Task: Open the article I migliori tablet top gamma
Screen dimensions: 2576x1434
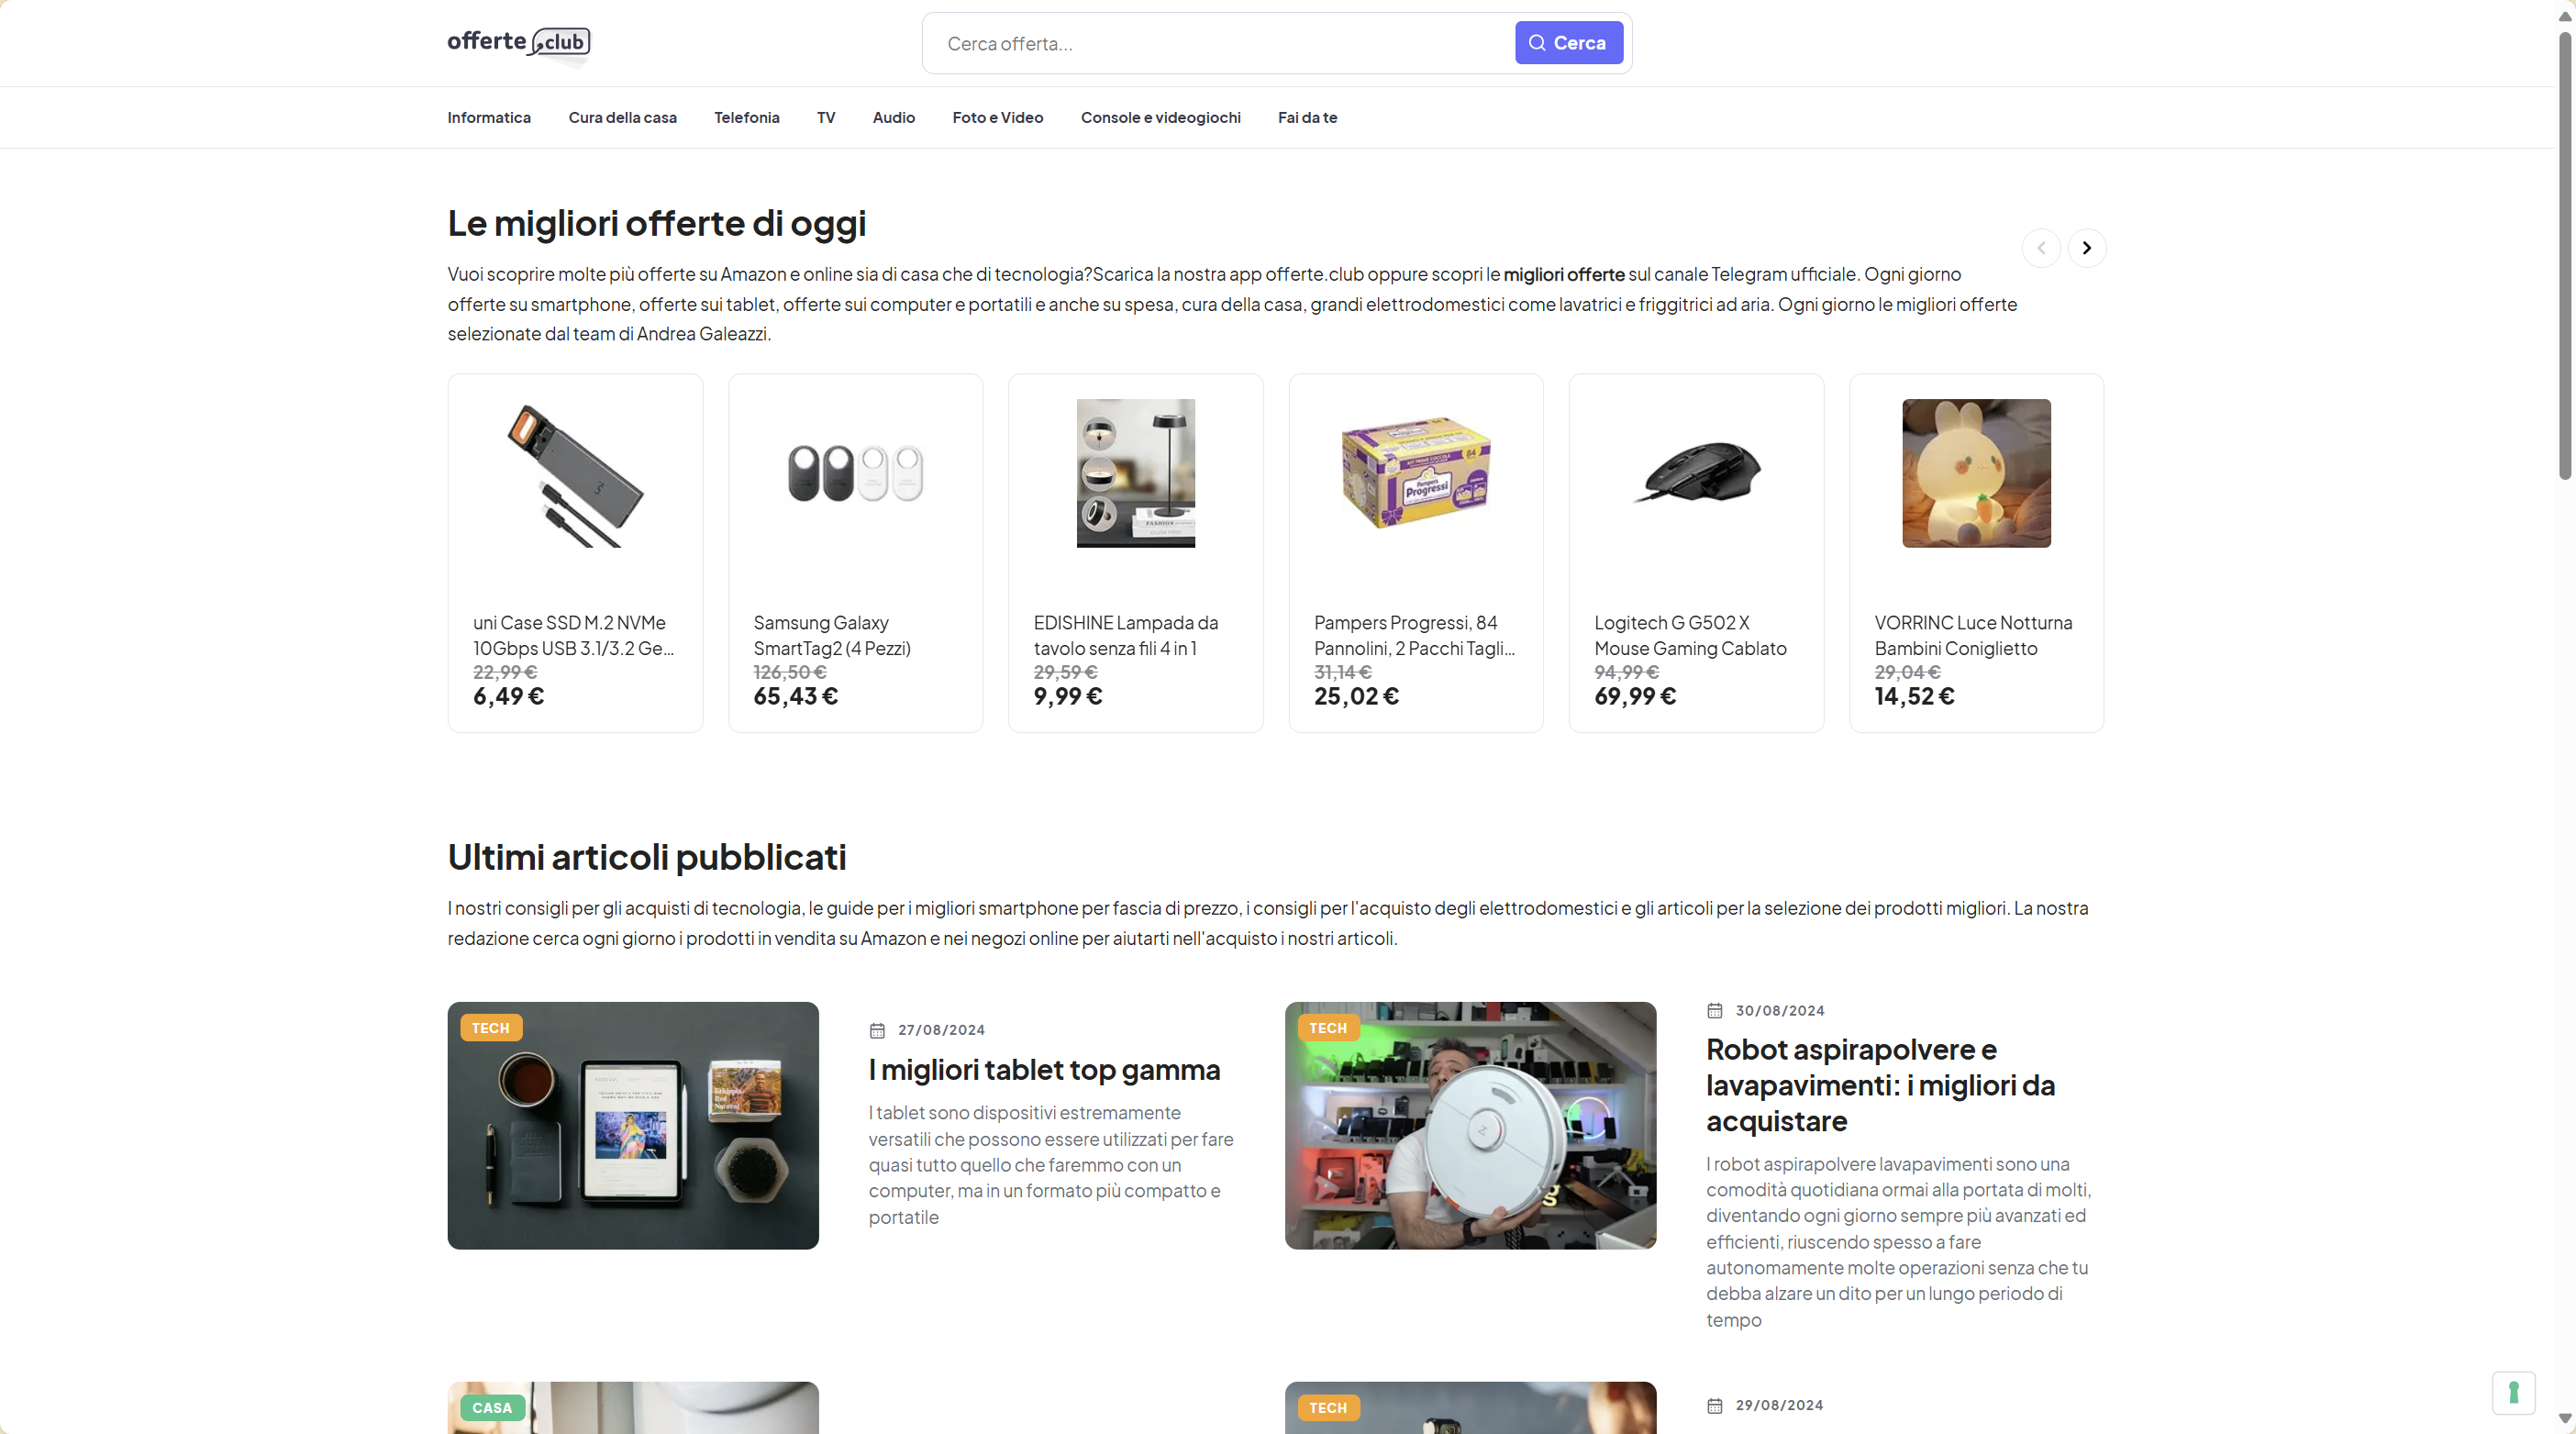Action: [x=1044, y=1070]
